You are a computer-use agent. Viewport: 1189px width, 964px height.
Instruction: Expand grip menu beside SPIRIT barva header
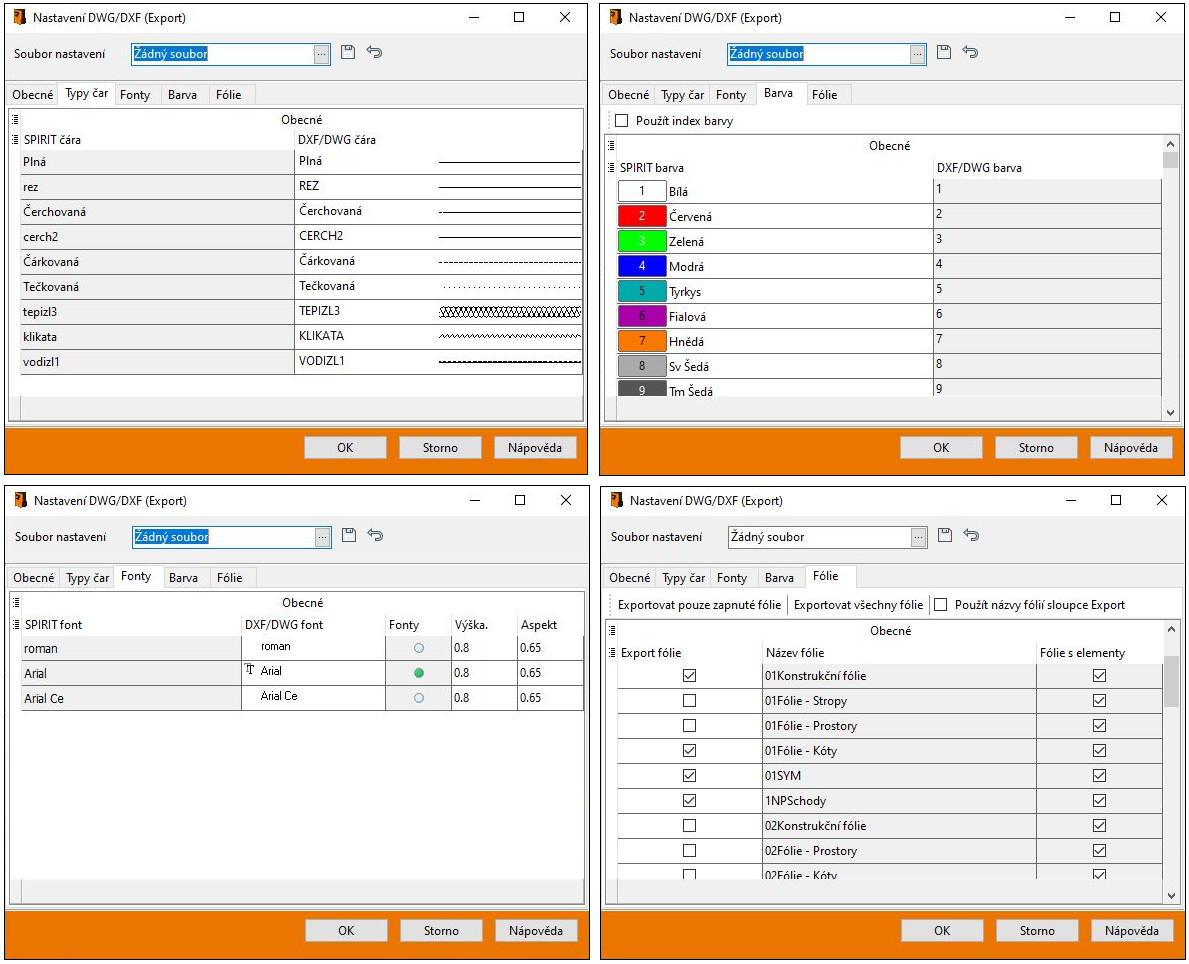(x=611, y=168)
